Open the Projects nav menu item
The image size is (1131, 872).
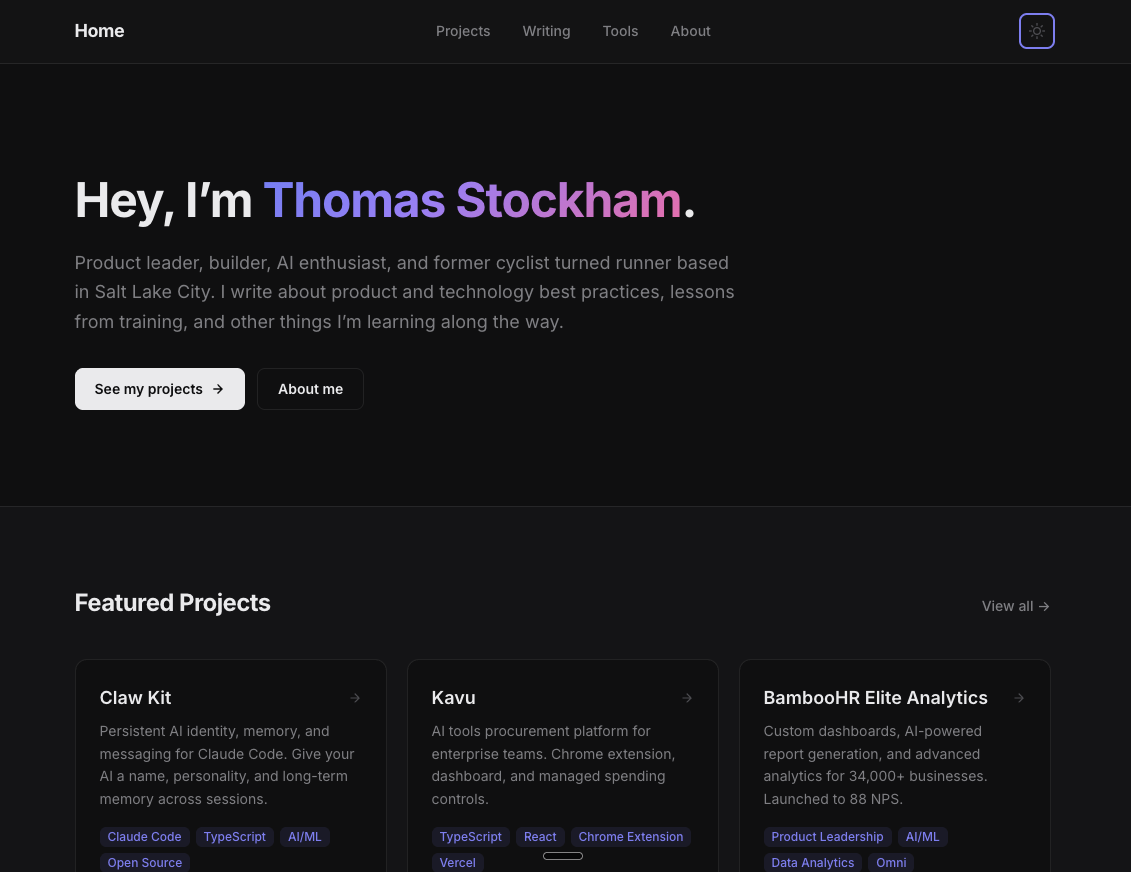click(463, 31)
